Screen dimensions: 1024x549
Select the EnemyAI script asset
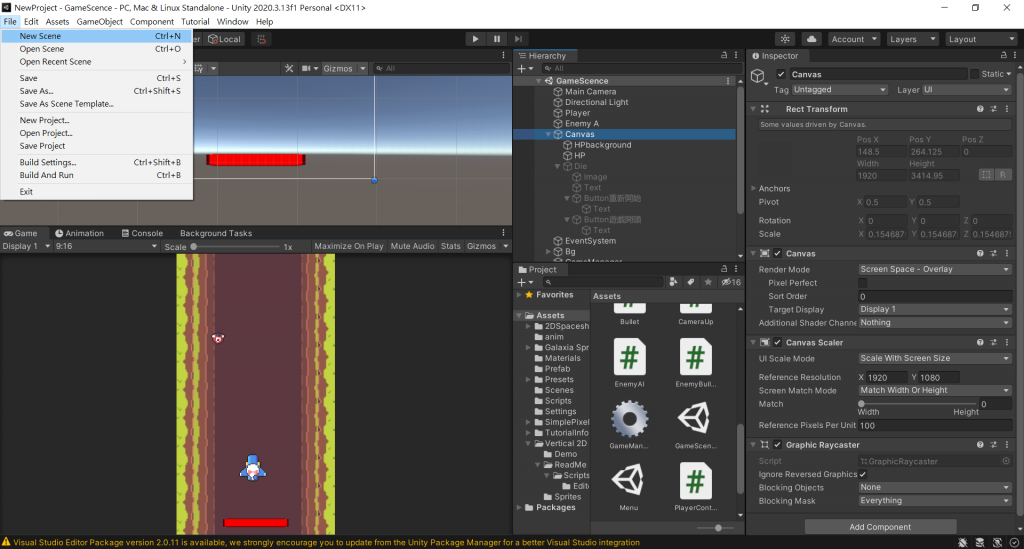click(x=630, y=362)
